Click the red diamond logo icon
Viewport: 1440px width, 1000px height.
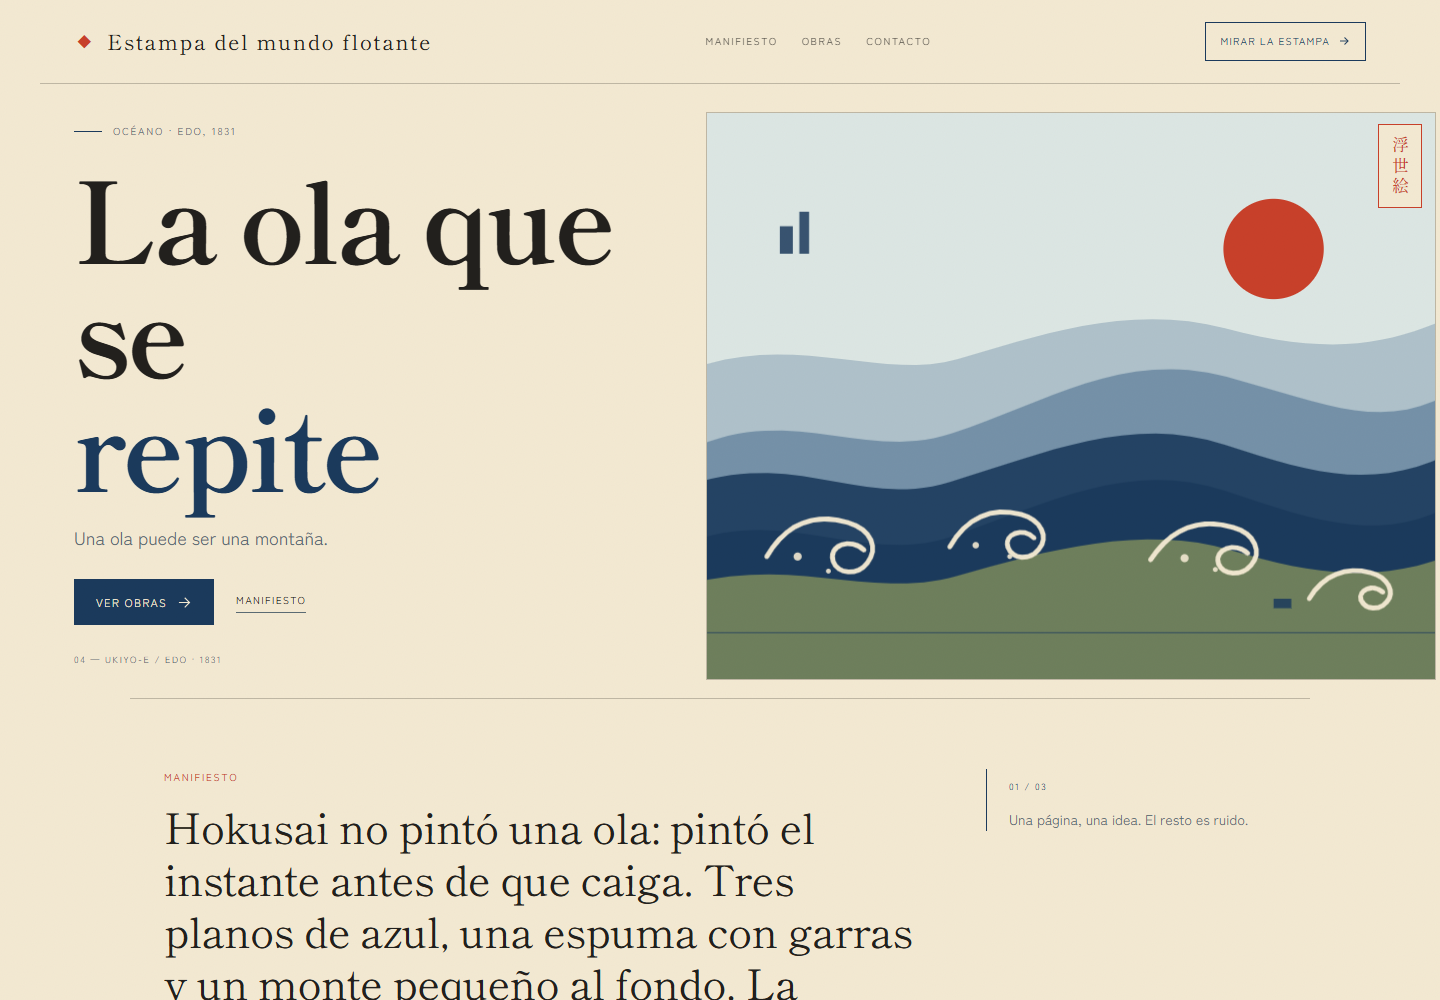point(85,42)
